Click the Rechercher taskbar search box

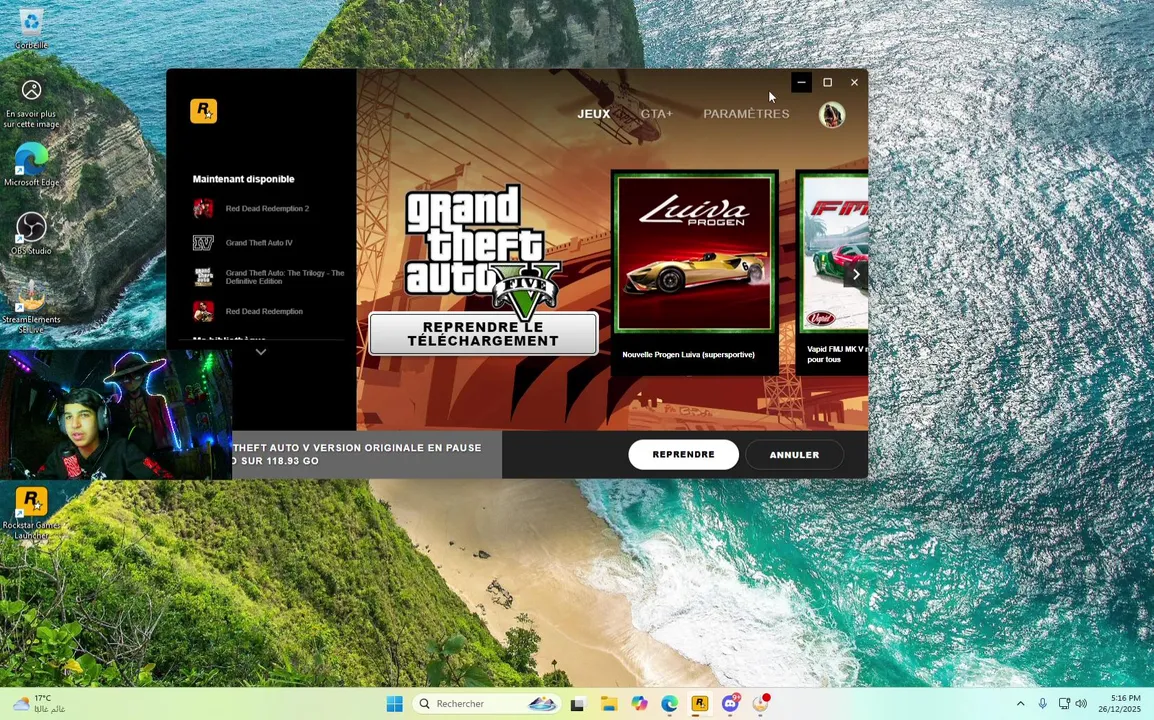click(486, 704)
